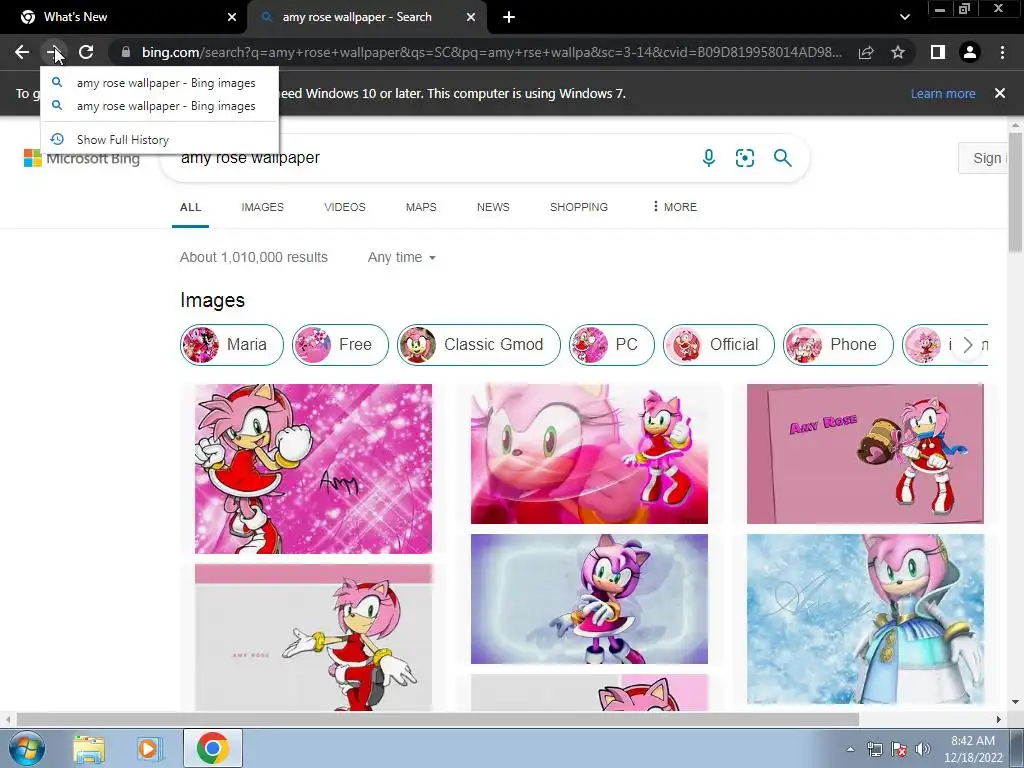Show hidden system tray icons

pos(850,749)
